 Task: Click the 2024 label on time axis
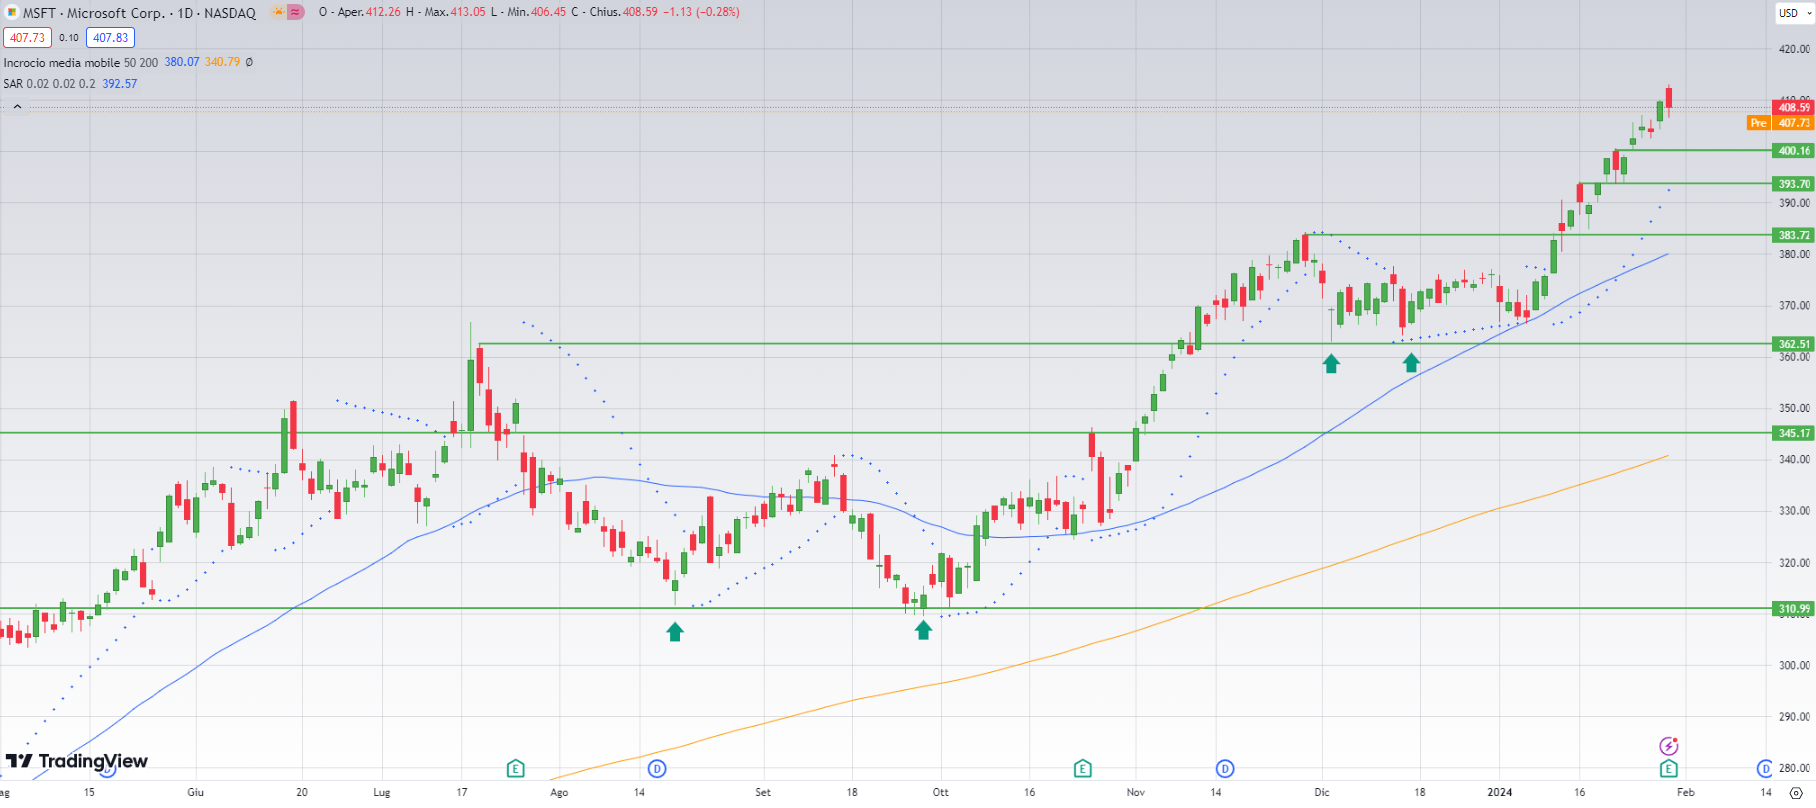(x=1500, y=792)
